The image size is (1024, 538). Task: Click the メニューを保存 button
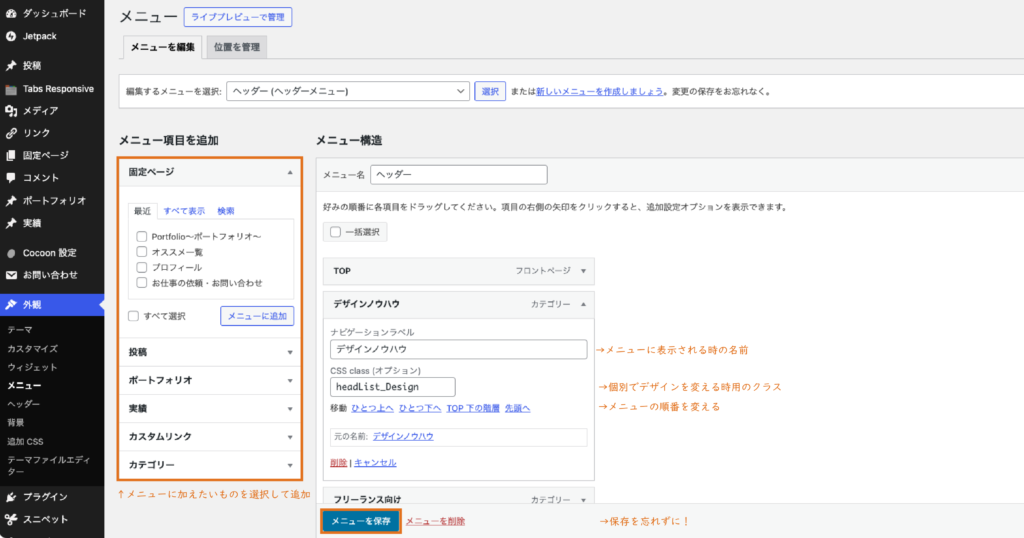tap(361, 521)
